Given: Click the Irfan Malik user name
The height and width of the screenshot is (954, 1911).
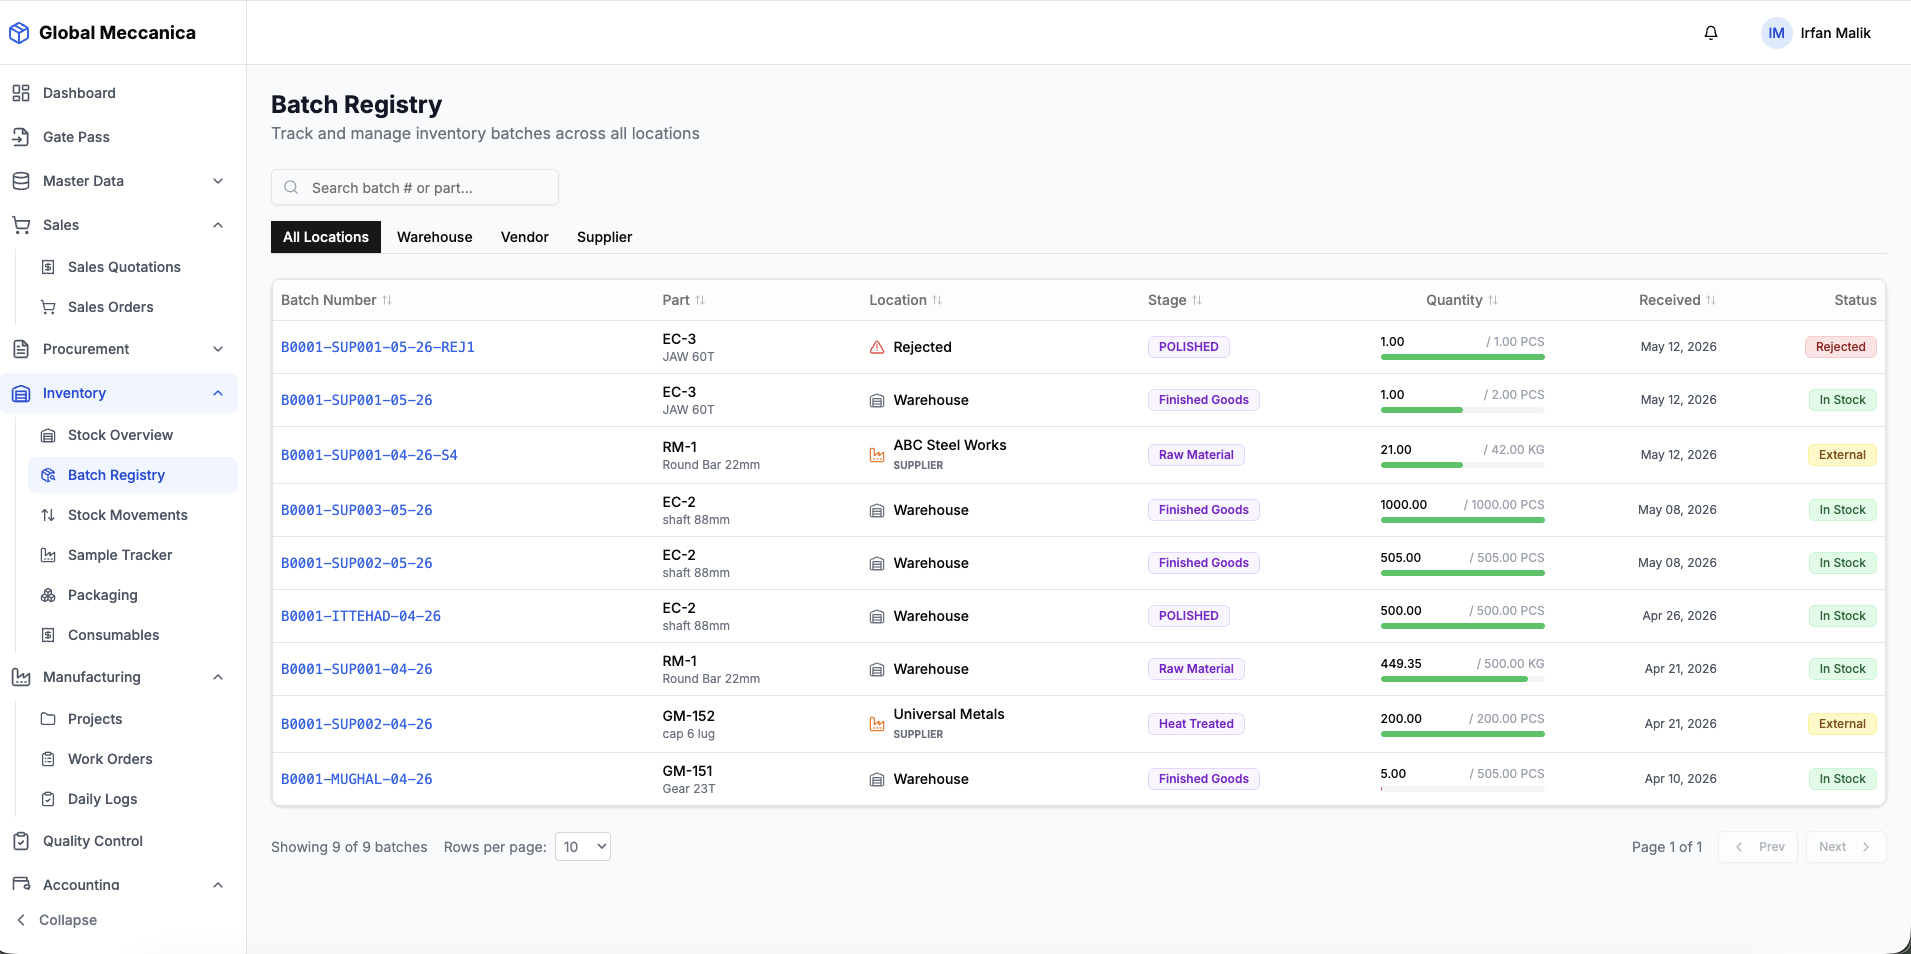Looking at the screenshot, I should (x=1836, y=33).
